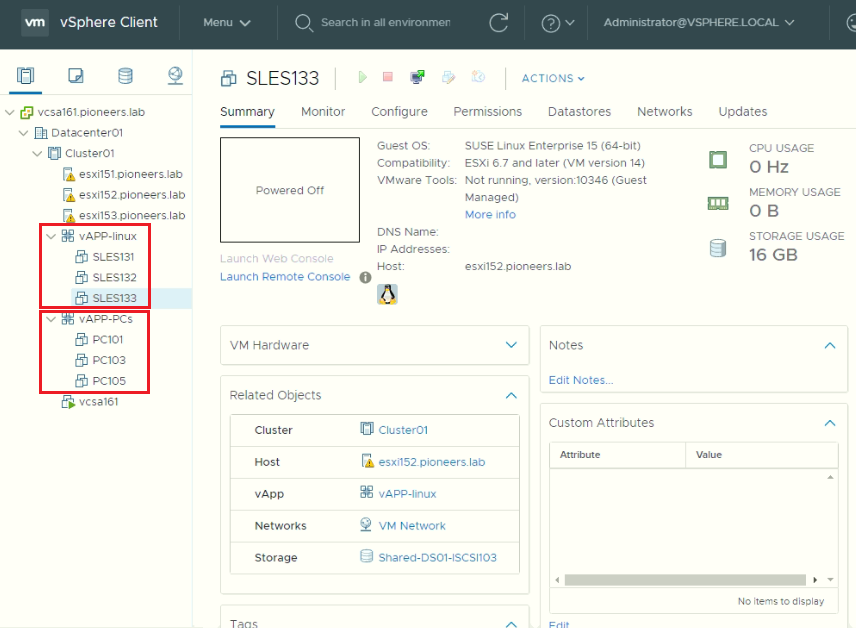The width and height of the screenshot is (856, 628).
Task: Launch console using the monitor toolbar icon
Action: pos(418,77)
